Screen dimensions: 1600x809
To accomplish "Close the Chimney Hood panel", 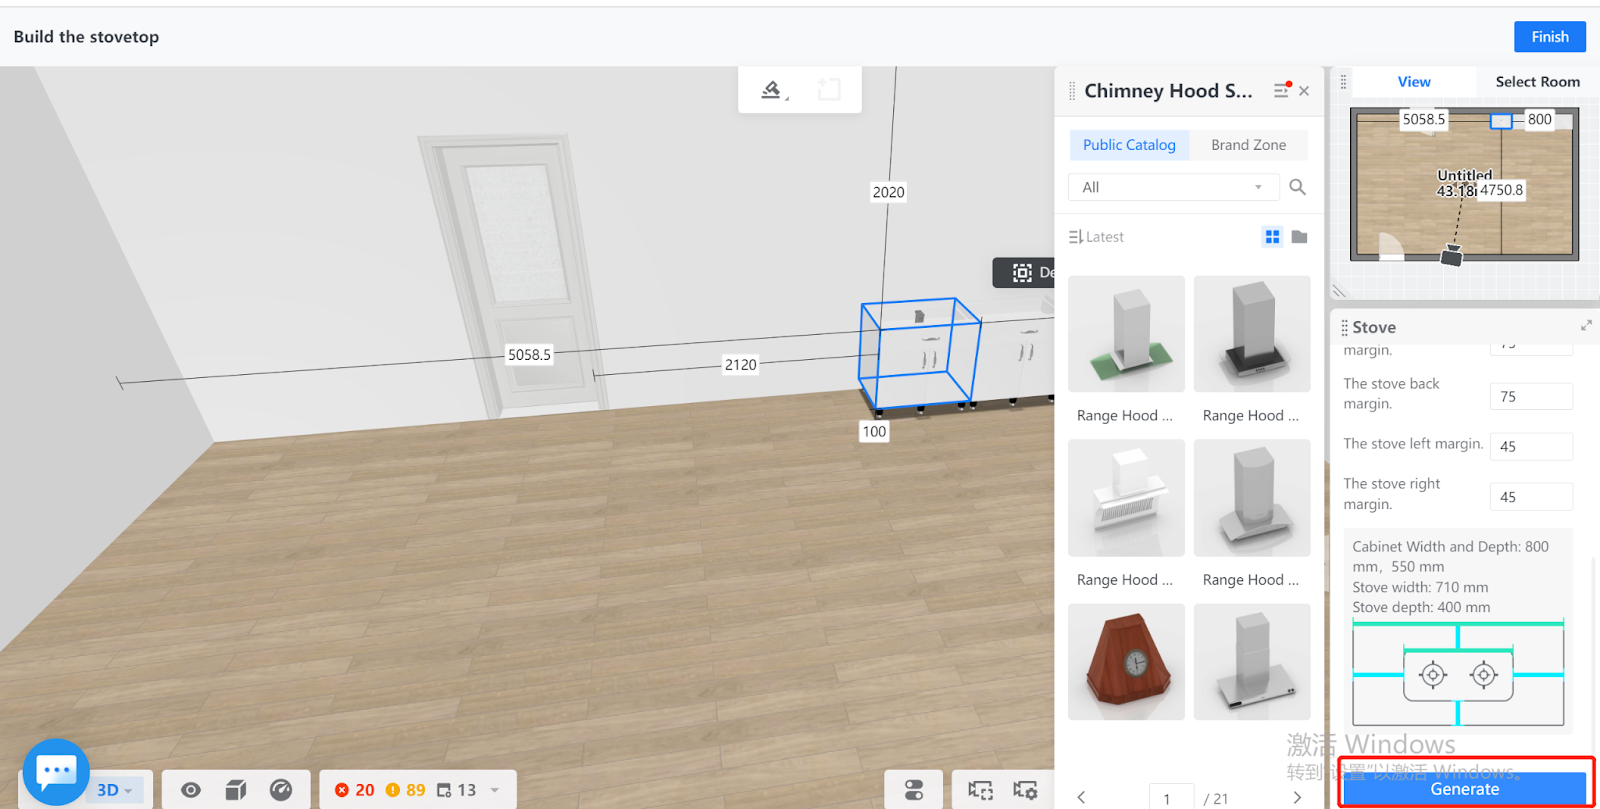I will pos(1304,91).
